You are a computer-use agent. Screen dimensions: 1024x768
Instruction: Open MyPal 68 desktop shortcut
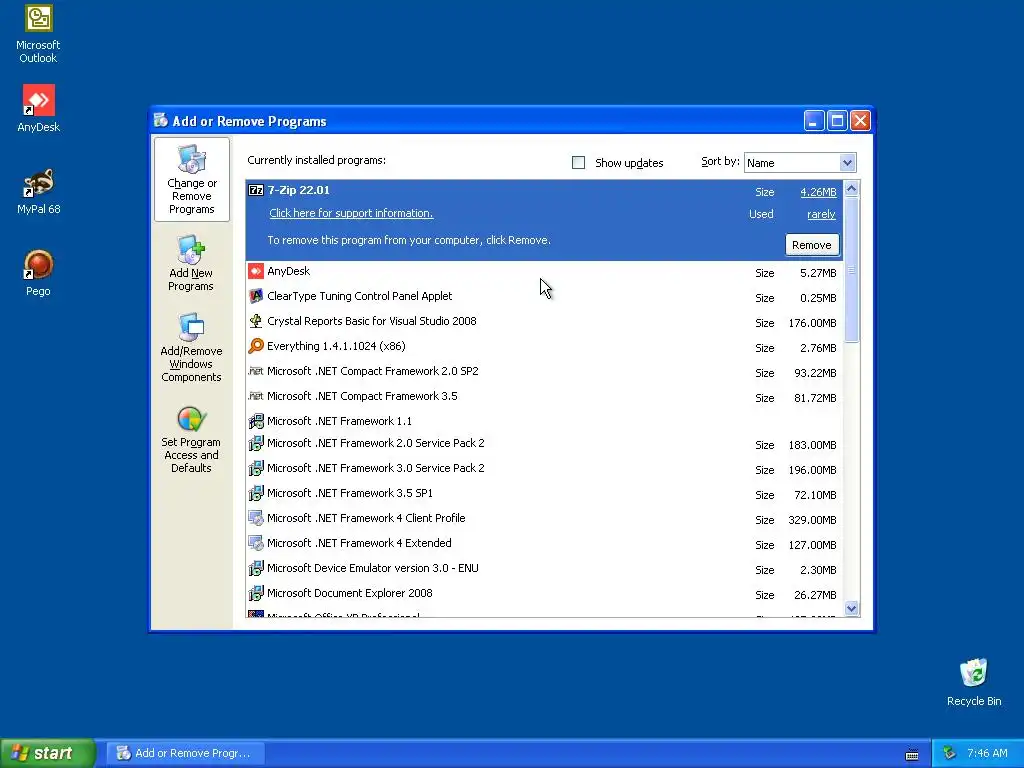(x=38, y=191)
